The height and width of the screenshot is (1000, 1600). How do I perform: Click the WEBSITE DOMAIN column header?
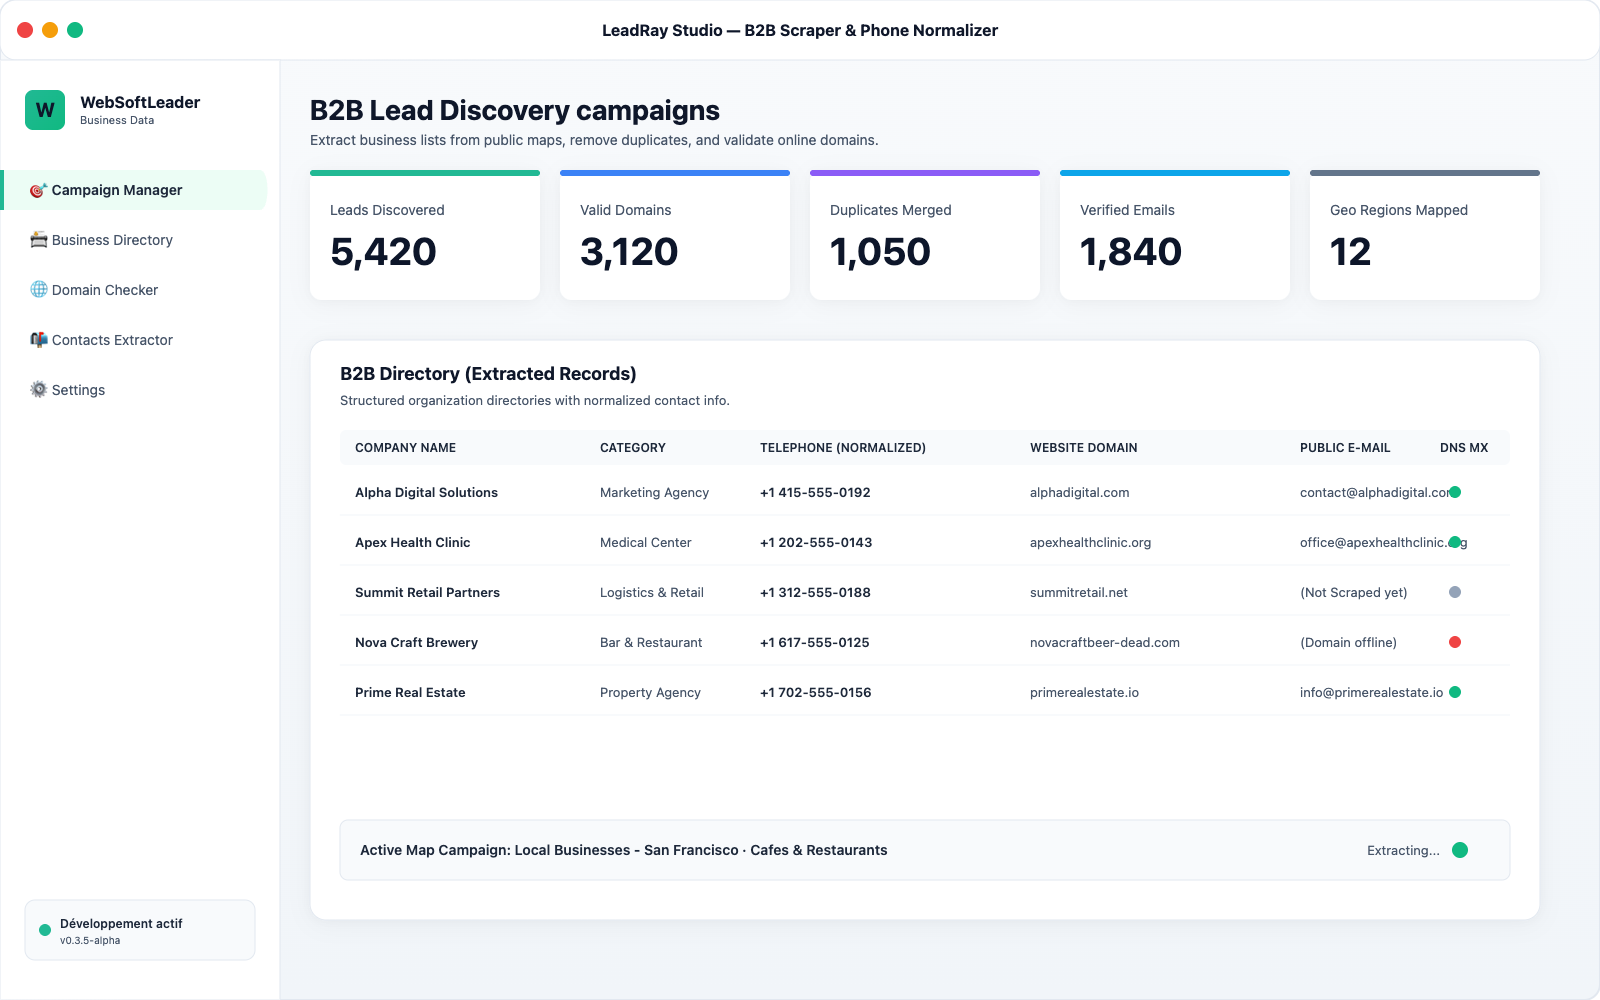click(x=1083, y=448)
